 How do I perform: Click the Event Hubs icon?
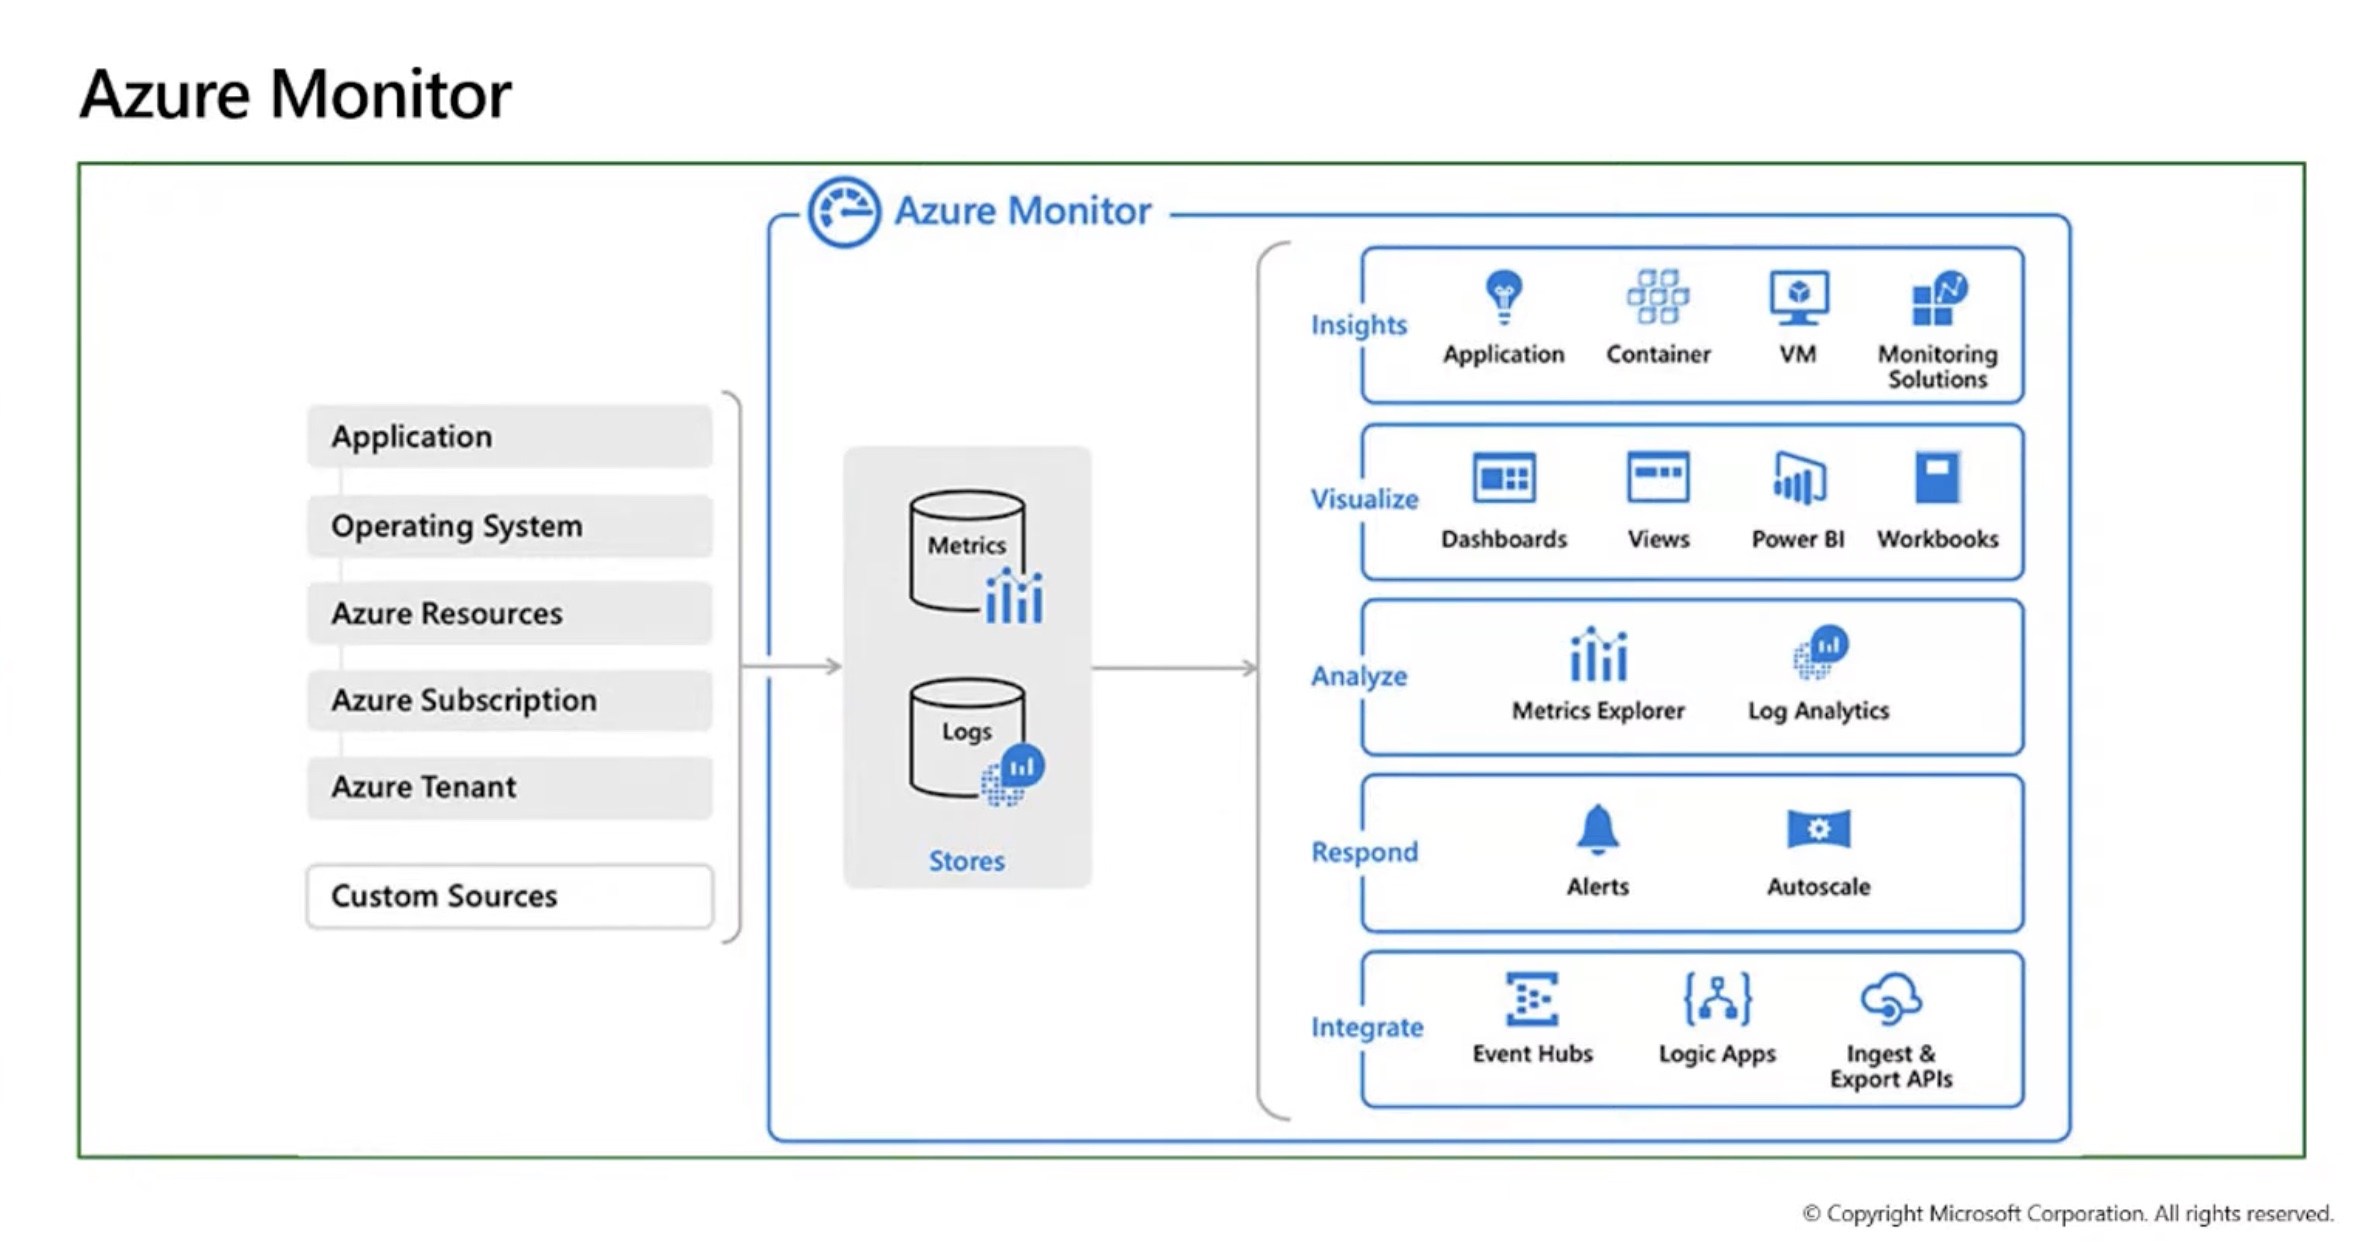[1531, 999]
